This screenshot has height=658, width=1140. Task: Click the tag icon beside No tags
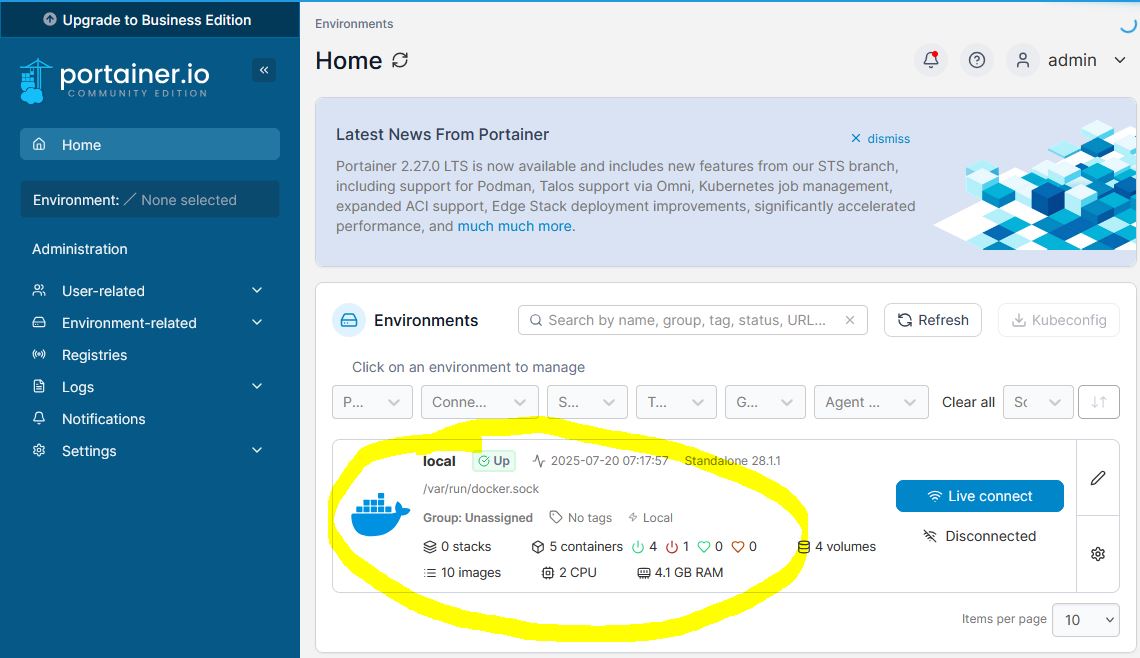[556, 517]
